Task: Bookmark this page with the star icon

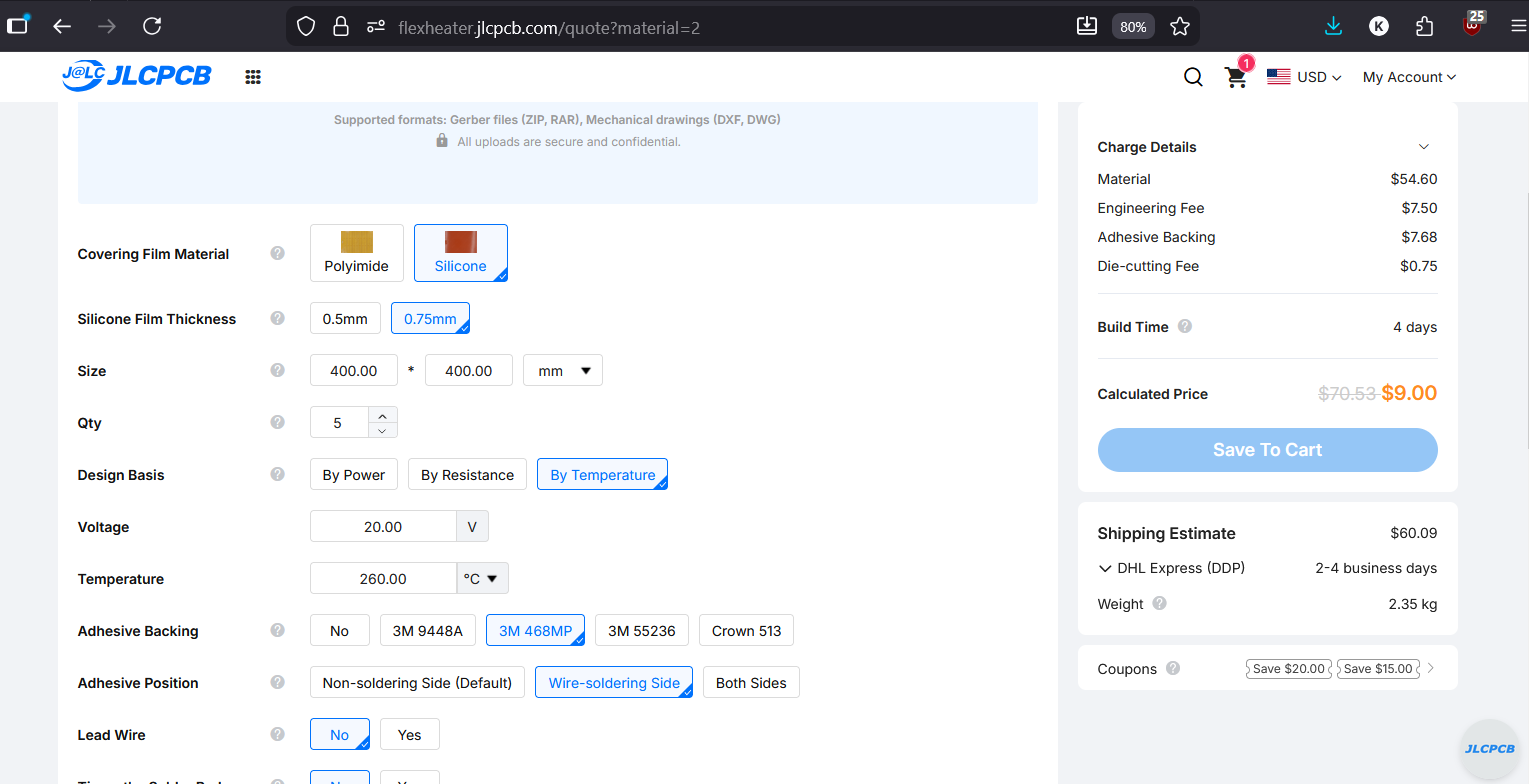Action: coord(1180,27)
